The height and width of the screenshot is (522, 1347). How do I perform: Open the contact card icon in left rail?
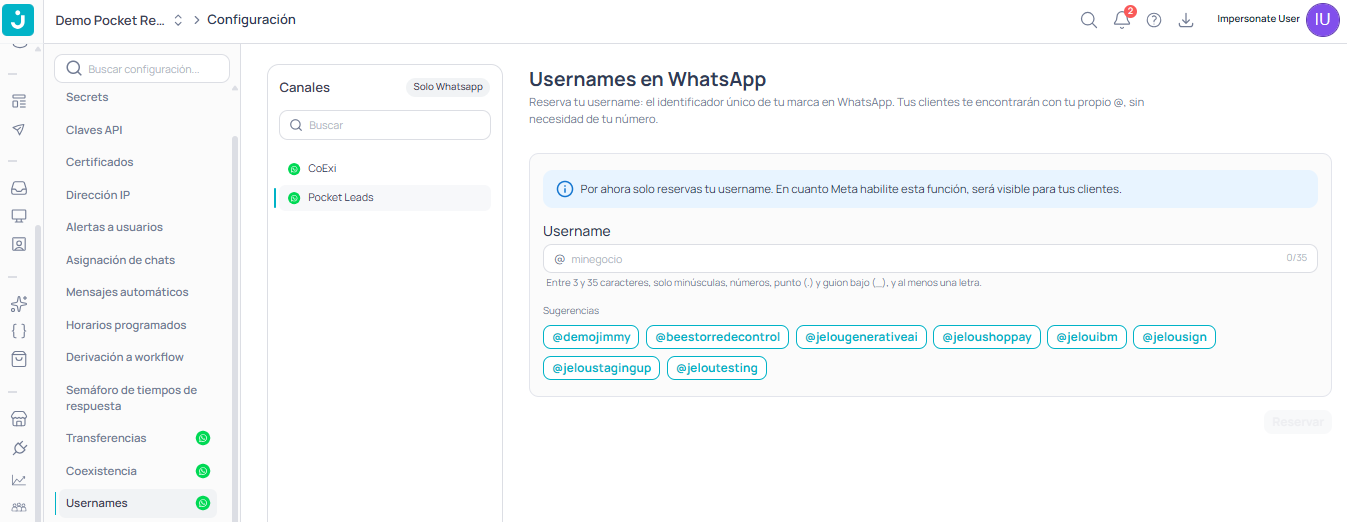19,244
